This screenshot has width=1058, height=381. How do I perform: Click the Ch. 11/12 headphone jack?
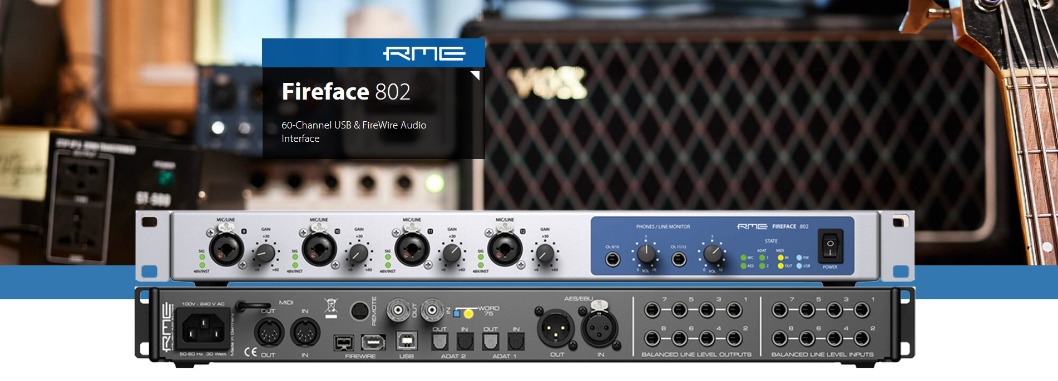pyautogui.click(x=679, y=259)
